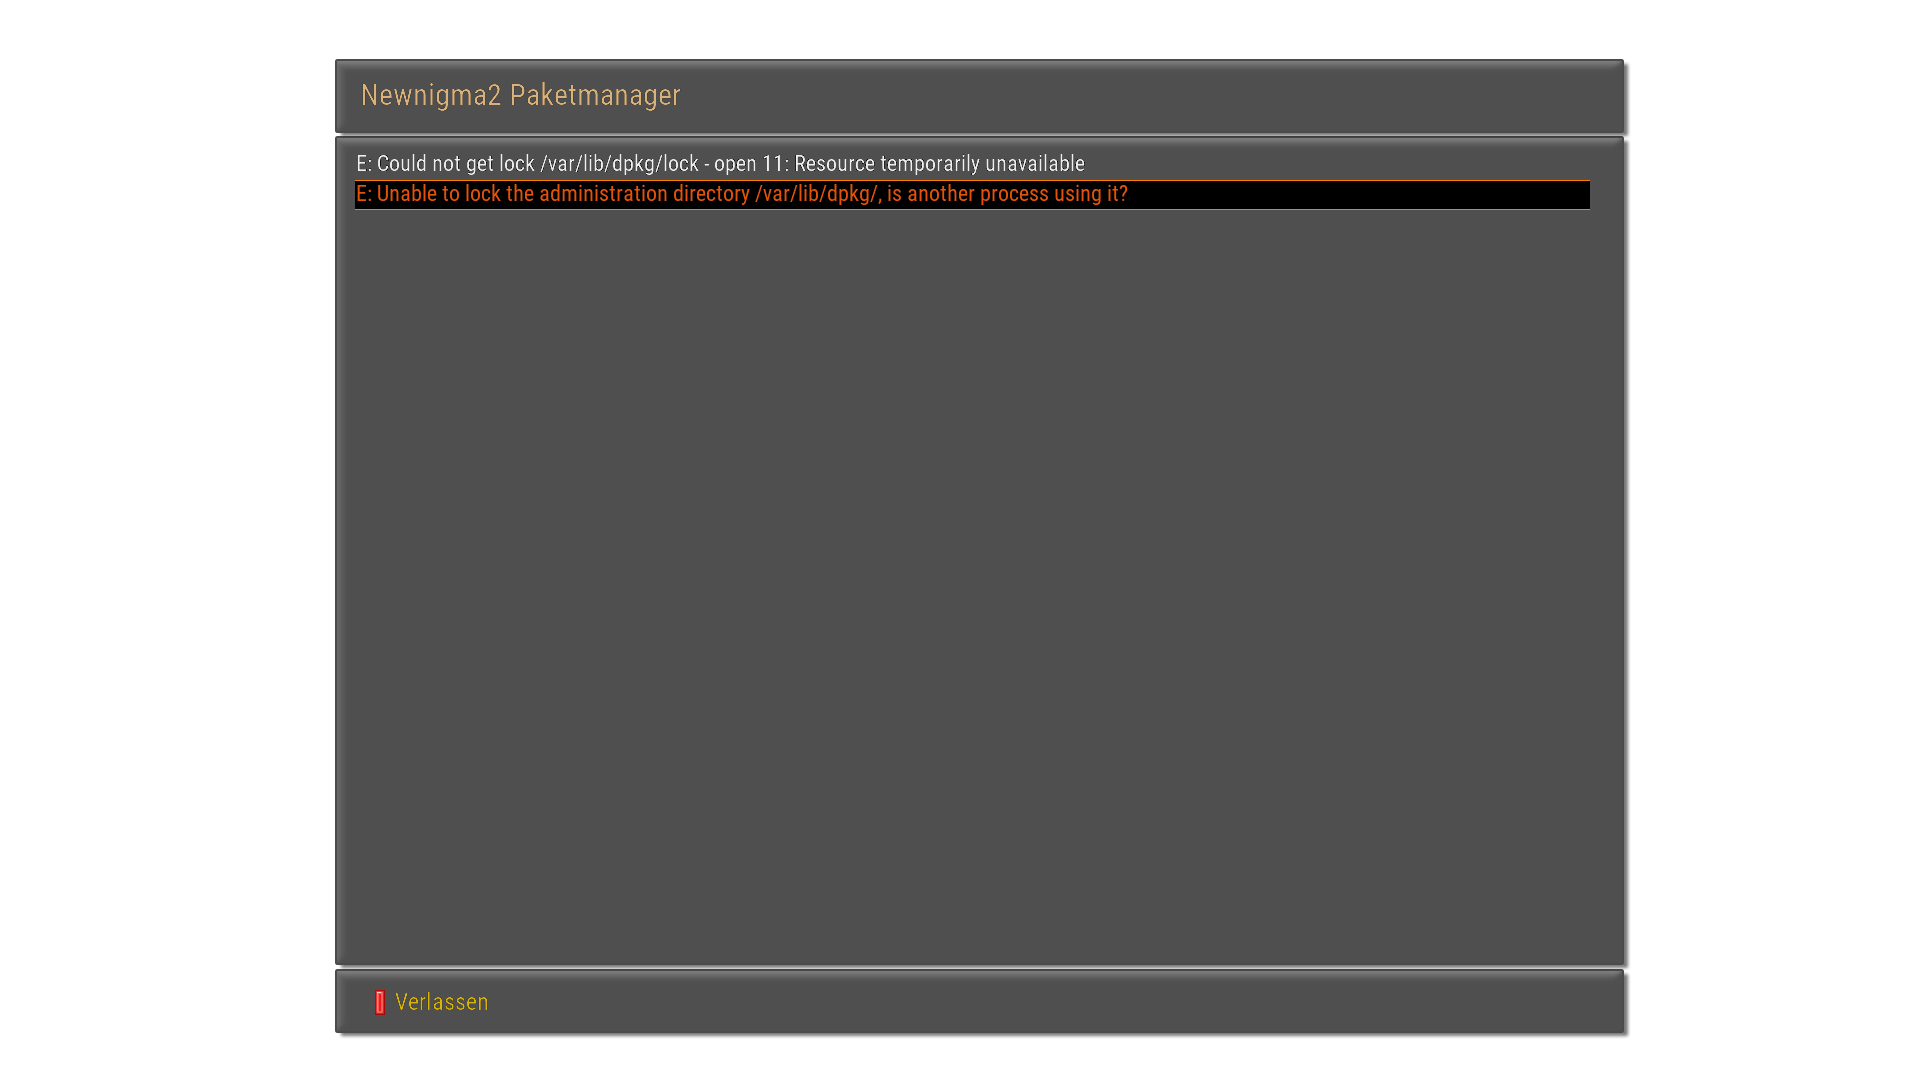
Task: Click the word 'Paketmanager' in the header
Action: pyautogui.click(x=594, y=95)
